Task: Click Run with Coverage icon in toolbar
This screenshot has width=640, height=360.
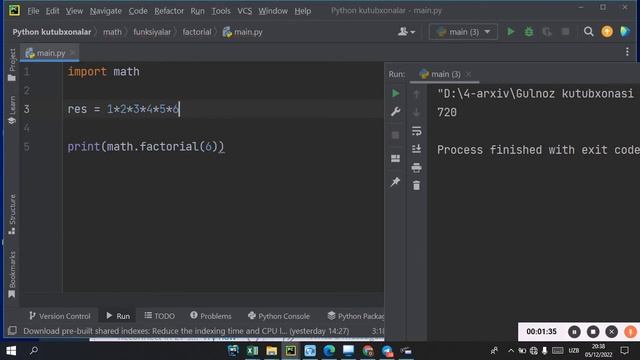Action: 547,32
